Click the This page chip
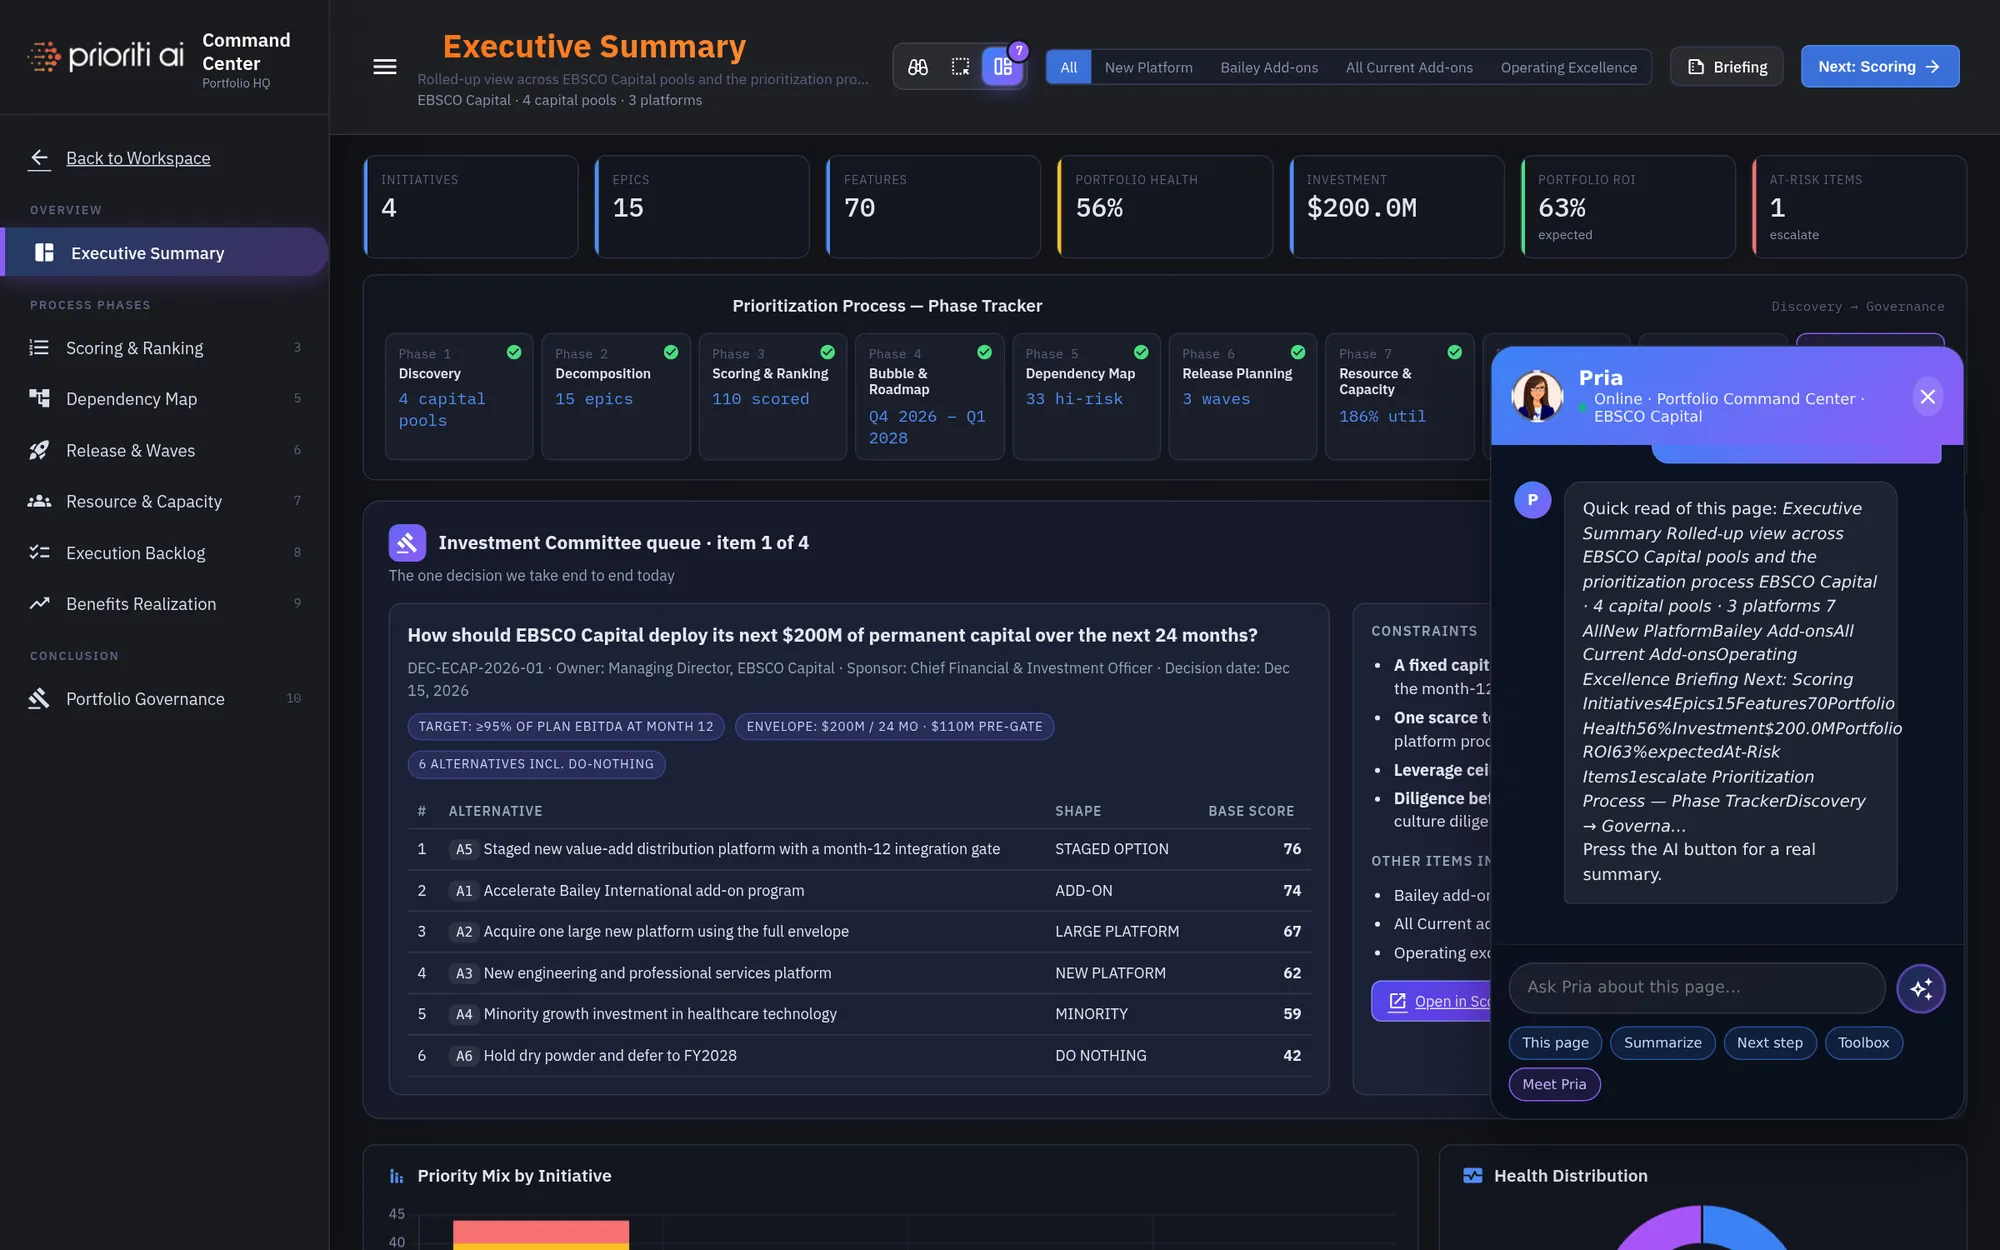 pyautogui.click(x=1555, y=1043)
